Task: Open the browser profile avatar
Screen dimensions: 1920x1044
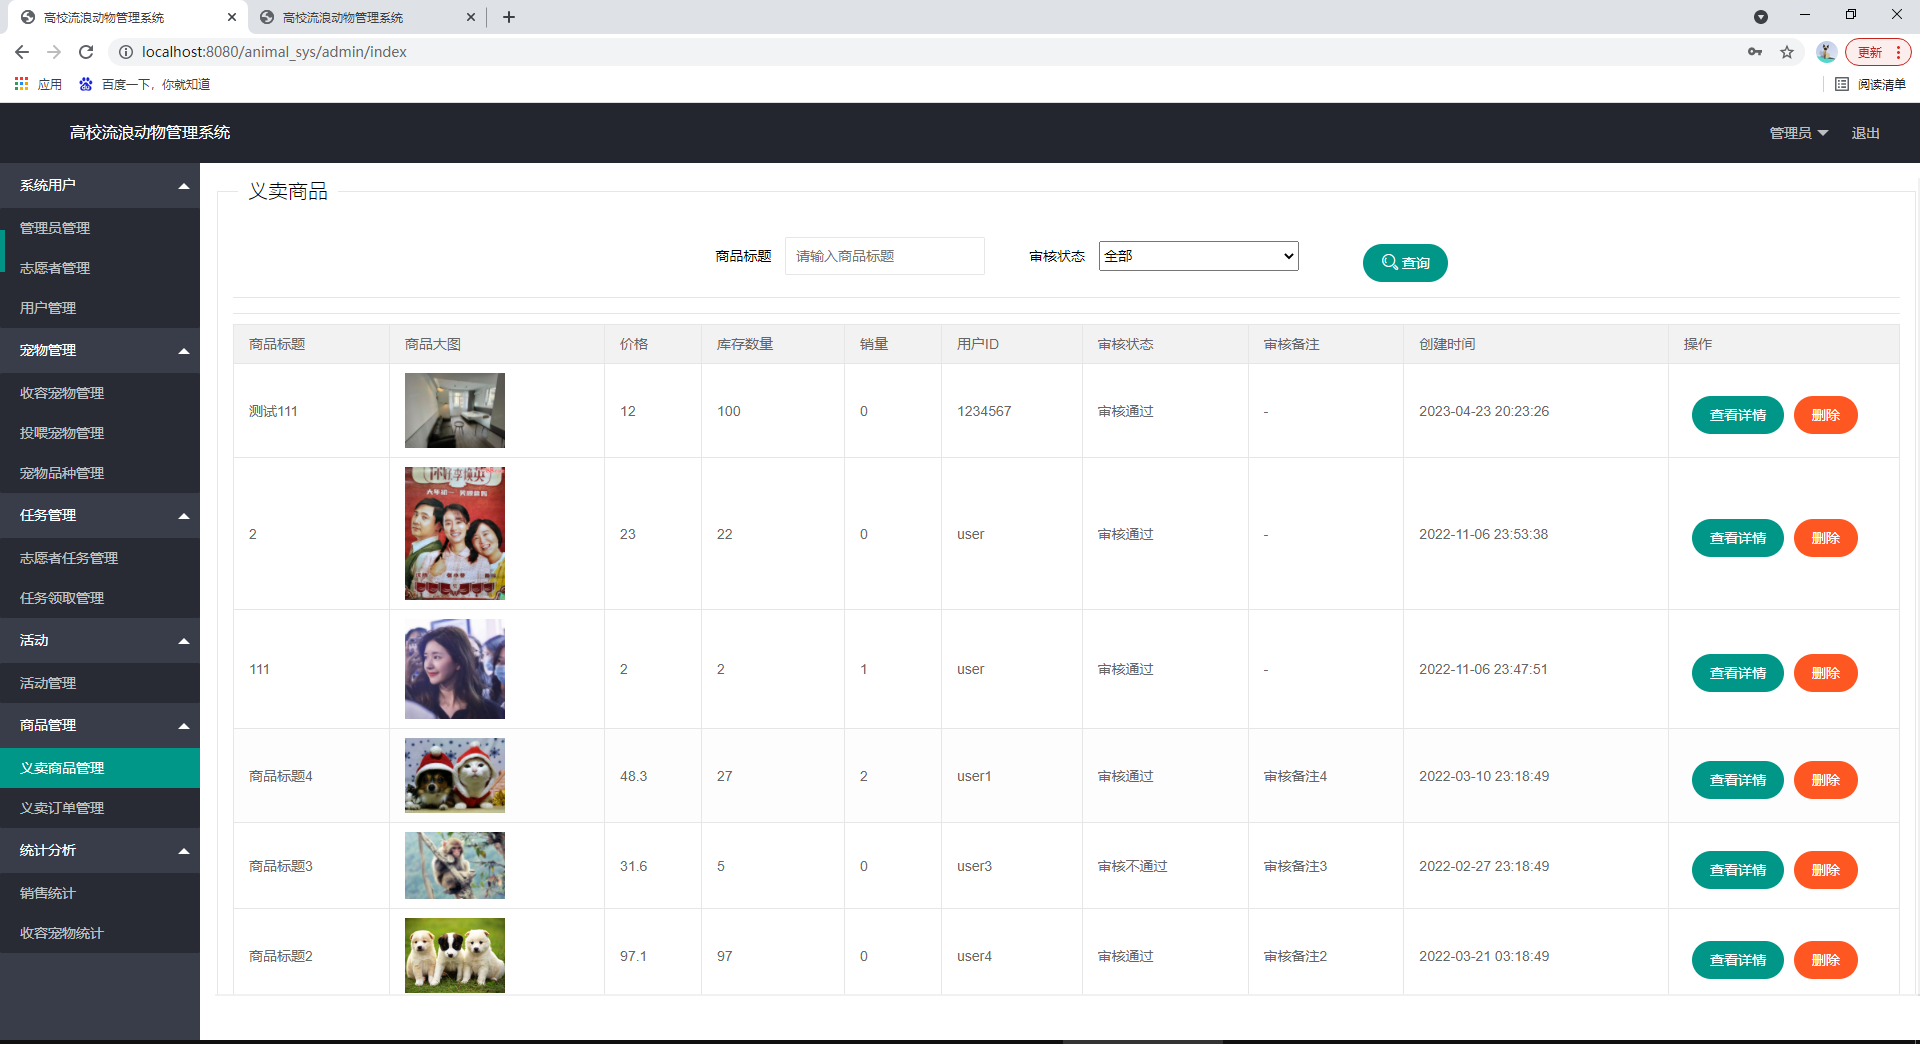Action: point(1826,52)
